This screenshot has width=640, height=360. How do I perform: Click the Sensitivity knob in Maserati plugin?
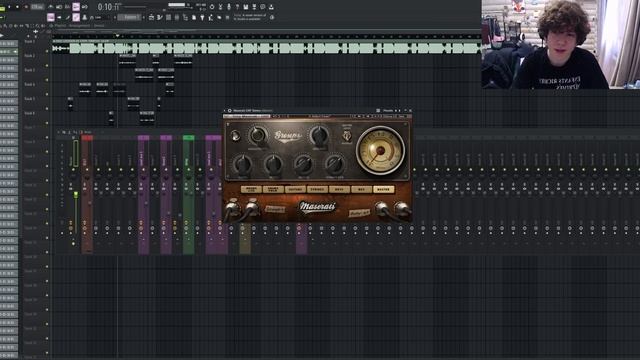coord(258,135)
